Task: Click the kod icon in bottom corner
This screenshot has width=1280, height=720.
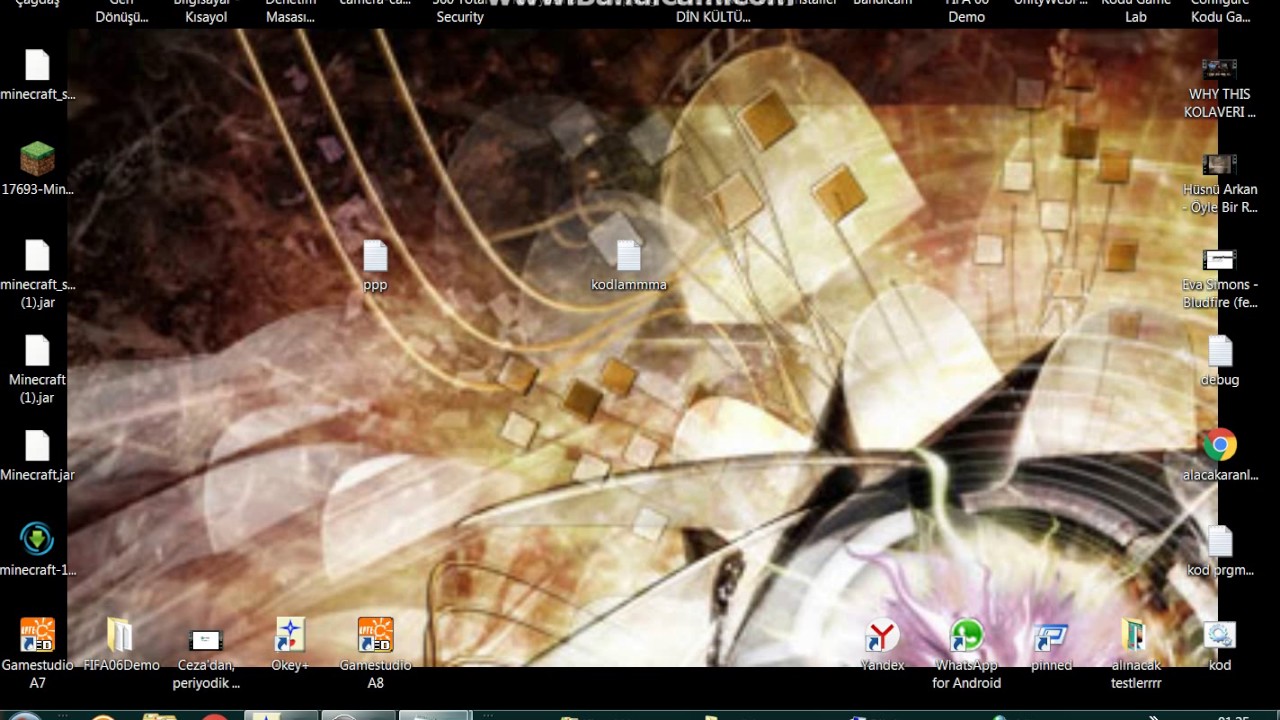Action: tap(1220, 635)
